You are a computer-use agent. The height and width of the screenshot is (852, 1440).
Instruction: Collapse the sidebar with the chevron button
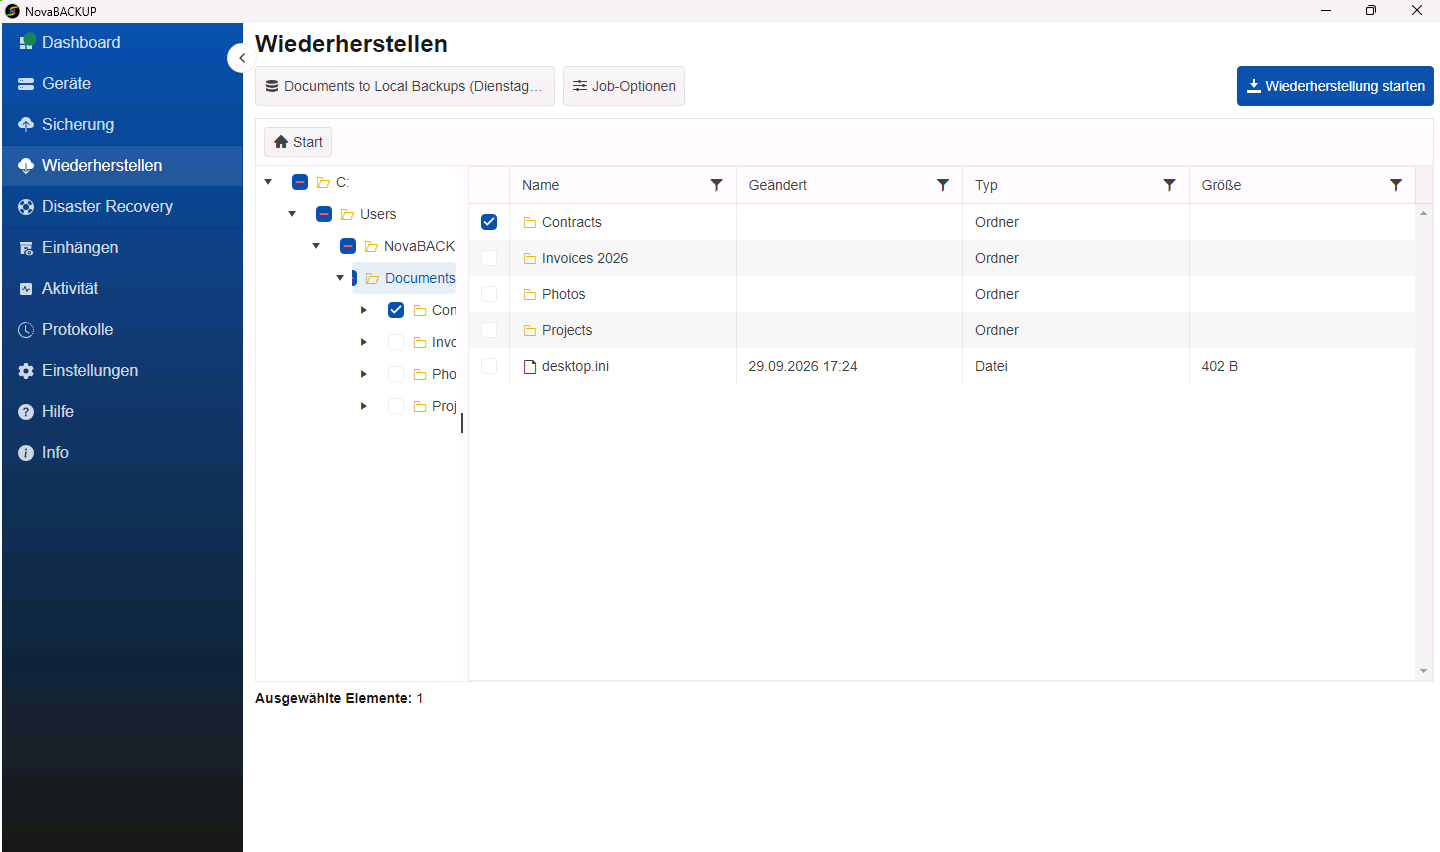241,58
